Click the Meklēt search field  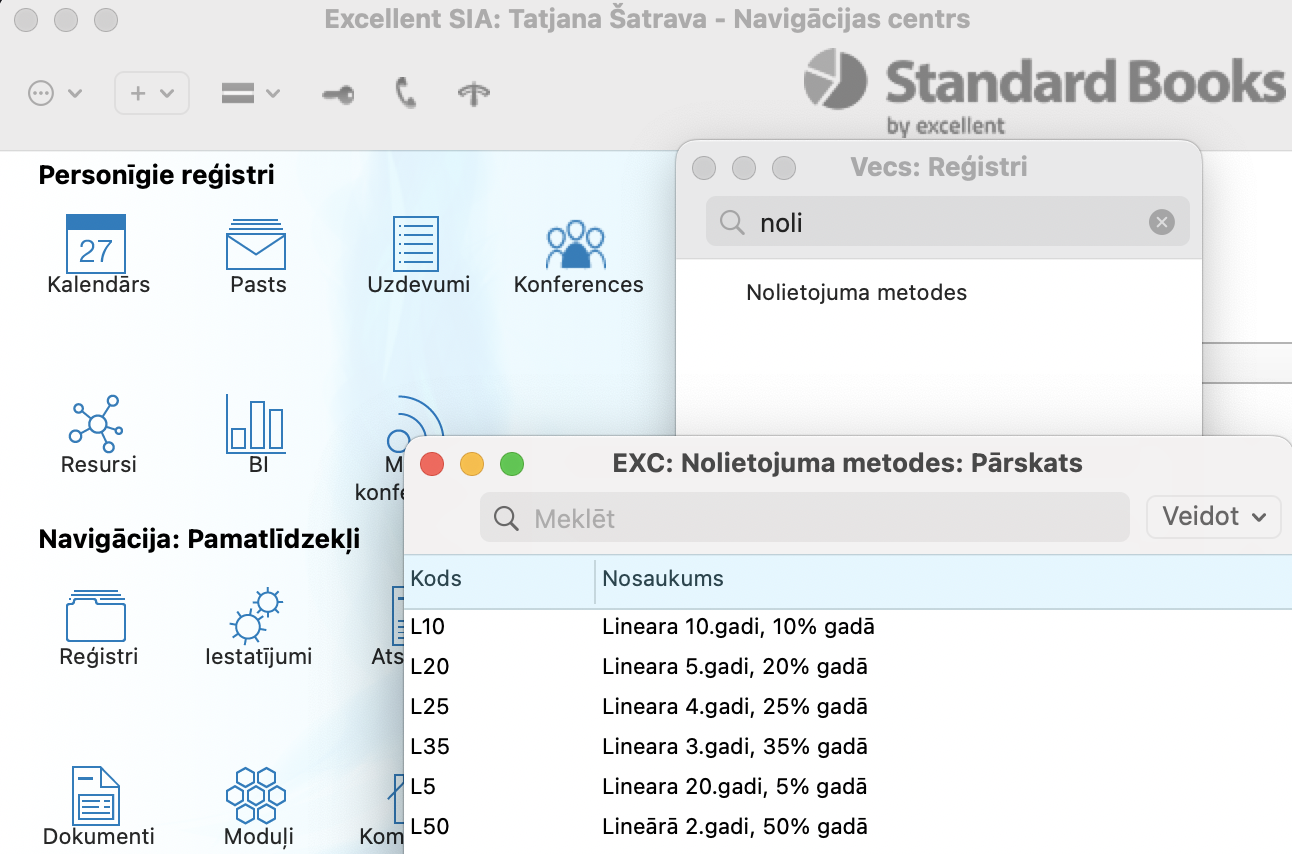pos(804,518)
